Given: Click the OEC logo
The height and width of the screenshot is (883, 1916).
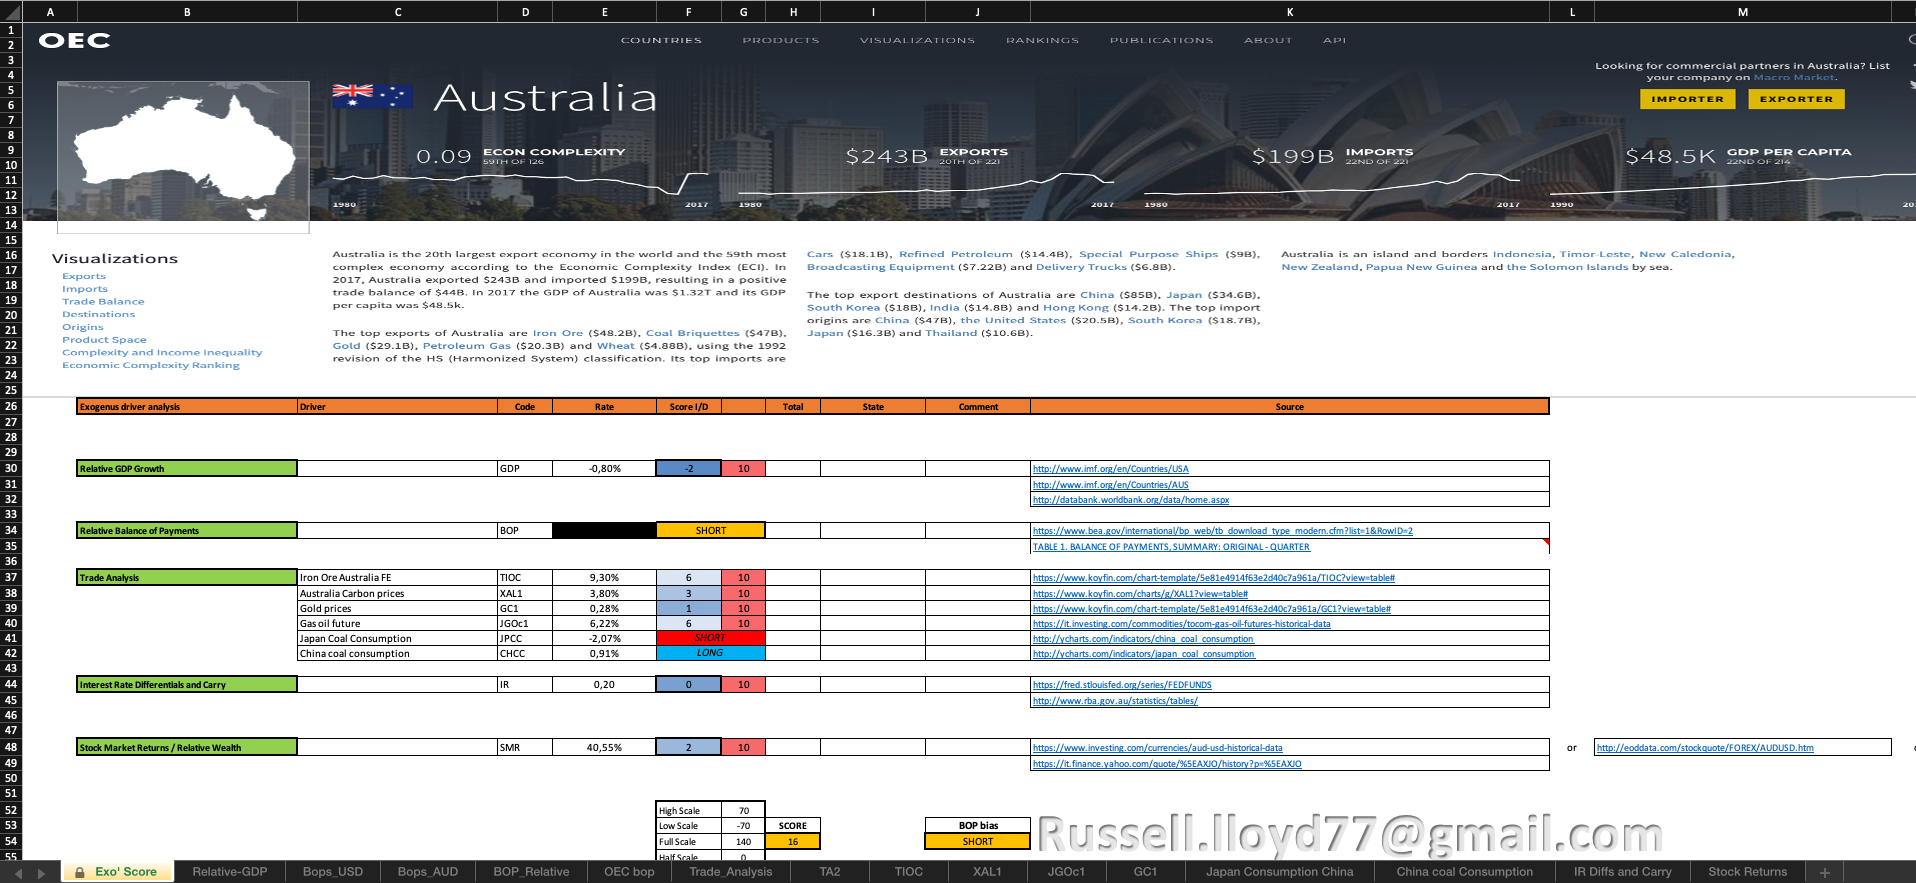Looking at the screenshot, I should (x=74, y=40).
